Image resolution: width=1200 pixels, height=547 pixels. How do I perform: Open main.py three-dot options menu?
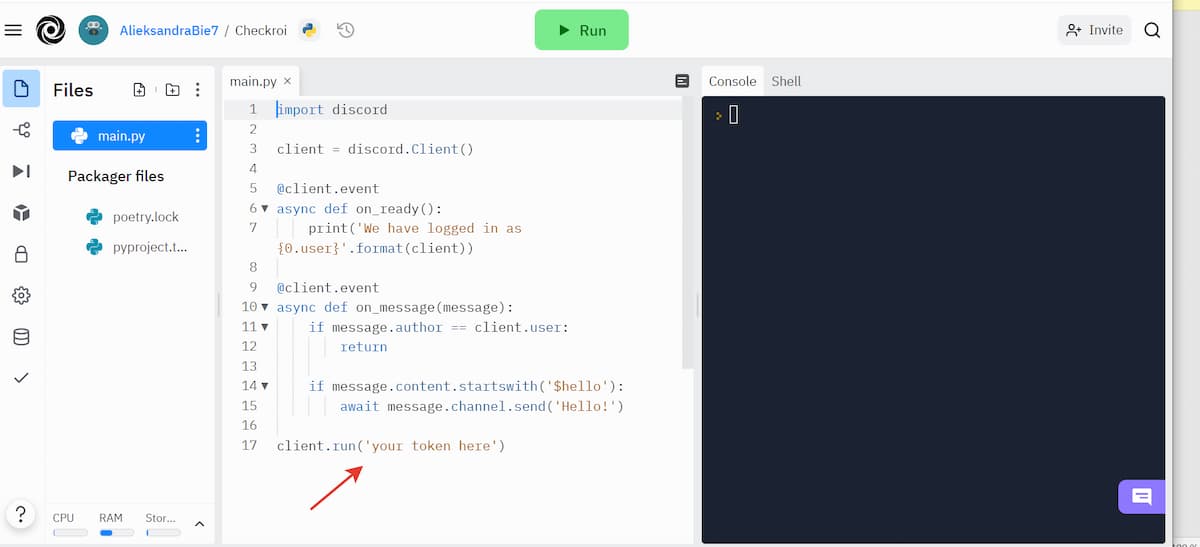pos(197,136)
